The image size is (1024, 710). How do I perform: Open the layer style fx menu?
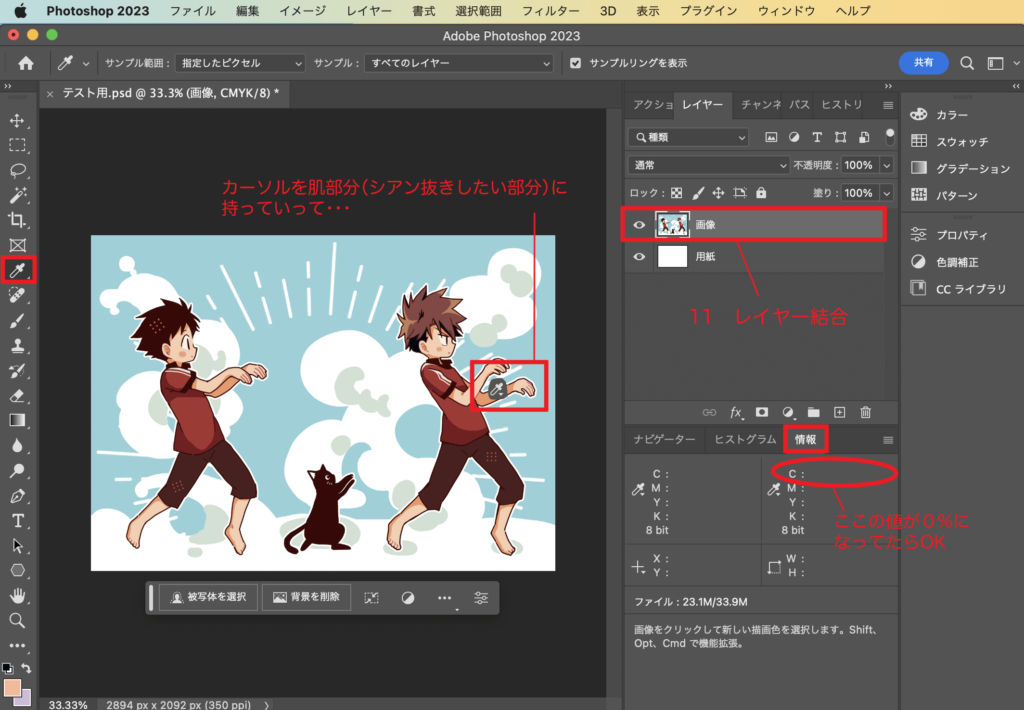736,412
